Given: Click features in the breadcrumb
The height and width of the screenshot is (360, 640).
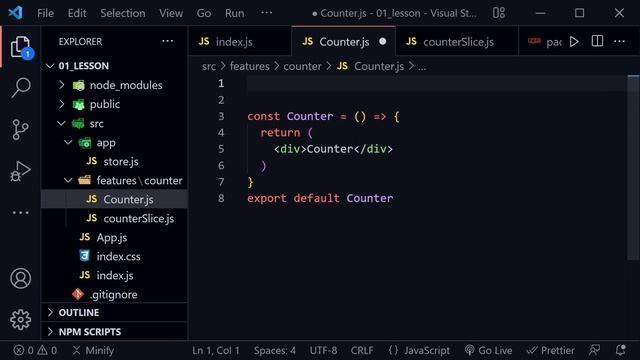Looking at the screenshot, I should coord(249,66).
